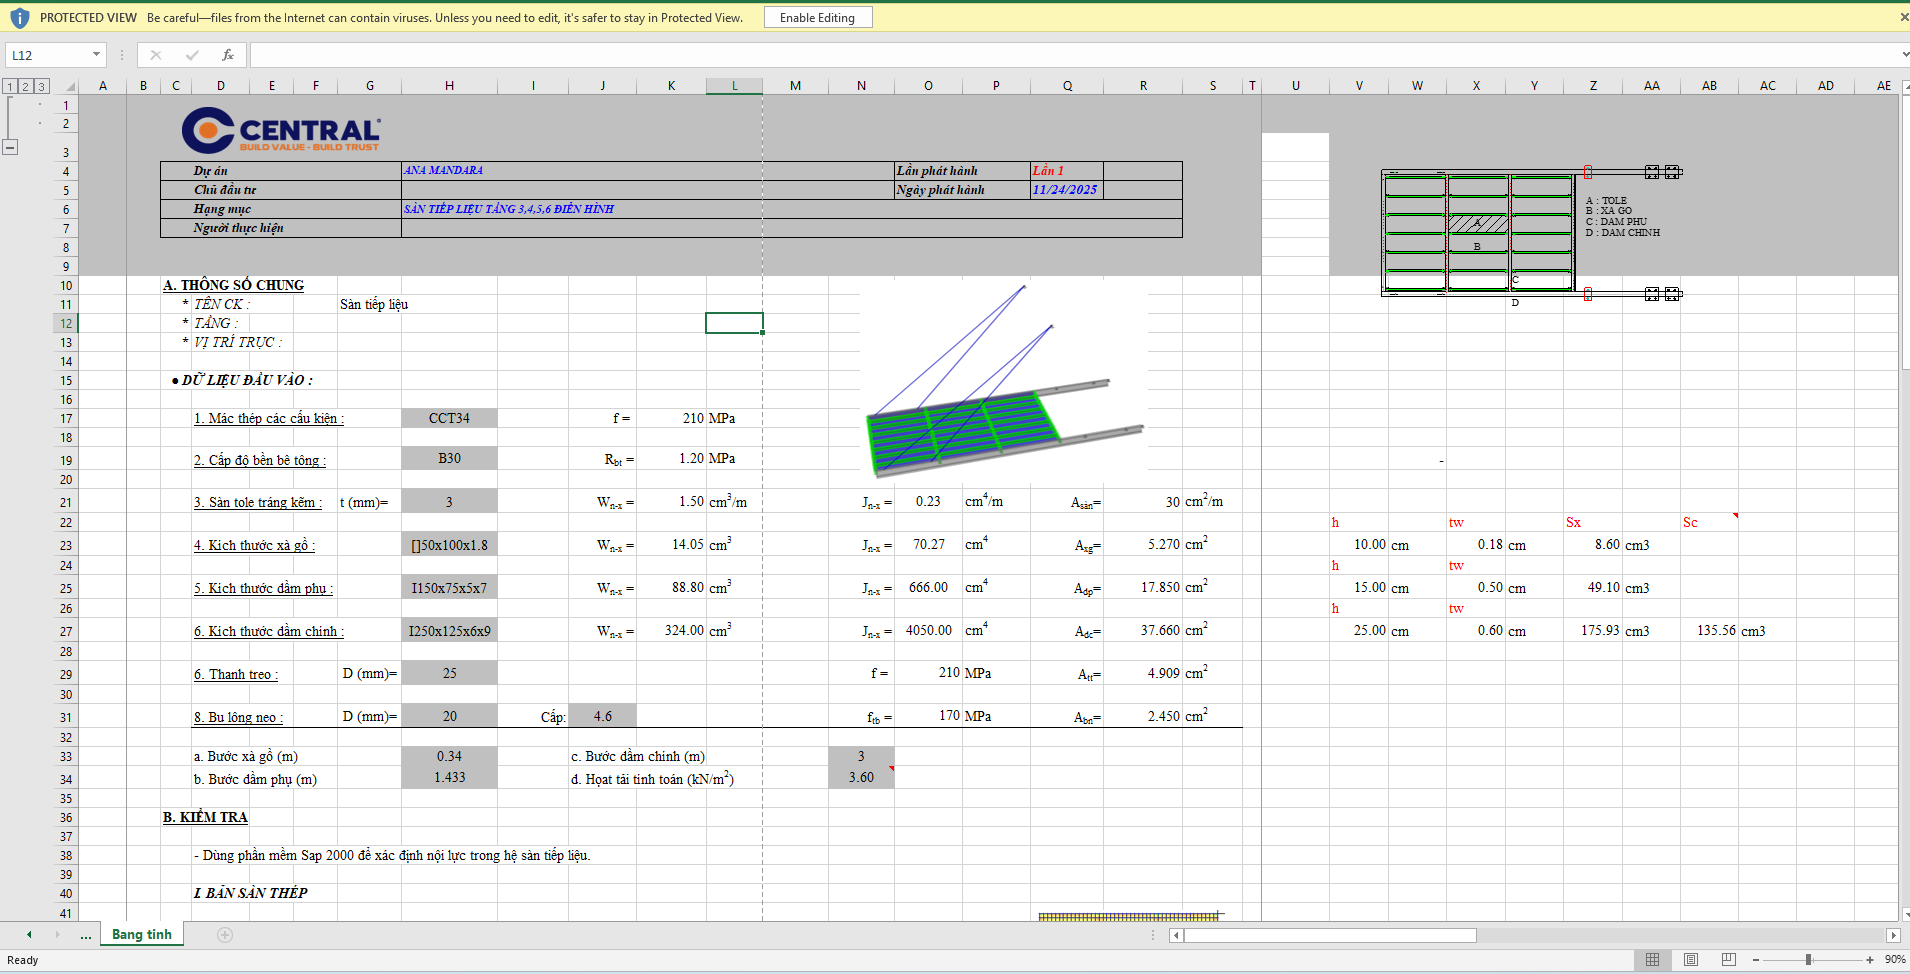The width and height of the screenshot is (1910, 974).
Task: Click the zoom out minus icon
Action: (1756, 960)
